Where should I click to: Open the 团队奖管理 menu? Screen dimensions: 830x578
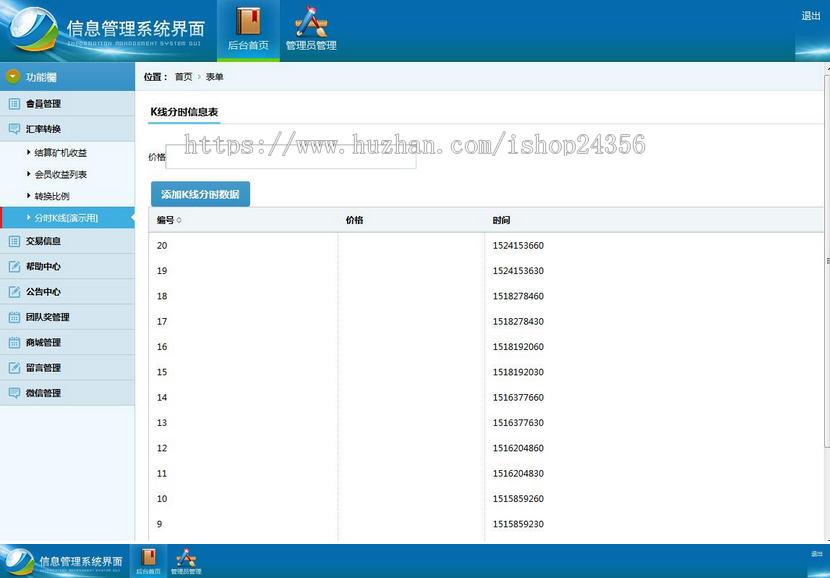coord(67,317)
